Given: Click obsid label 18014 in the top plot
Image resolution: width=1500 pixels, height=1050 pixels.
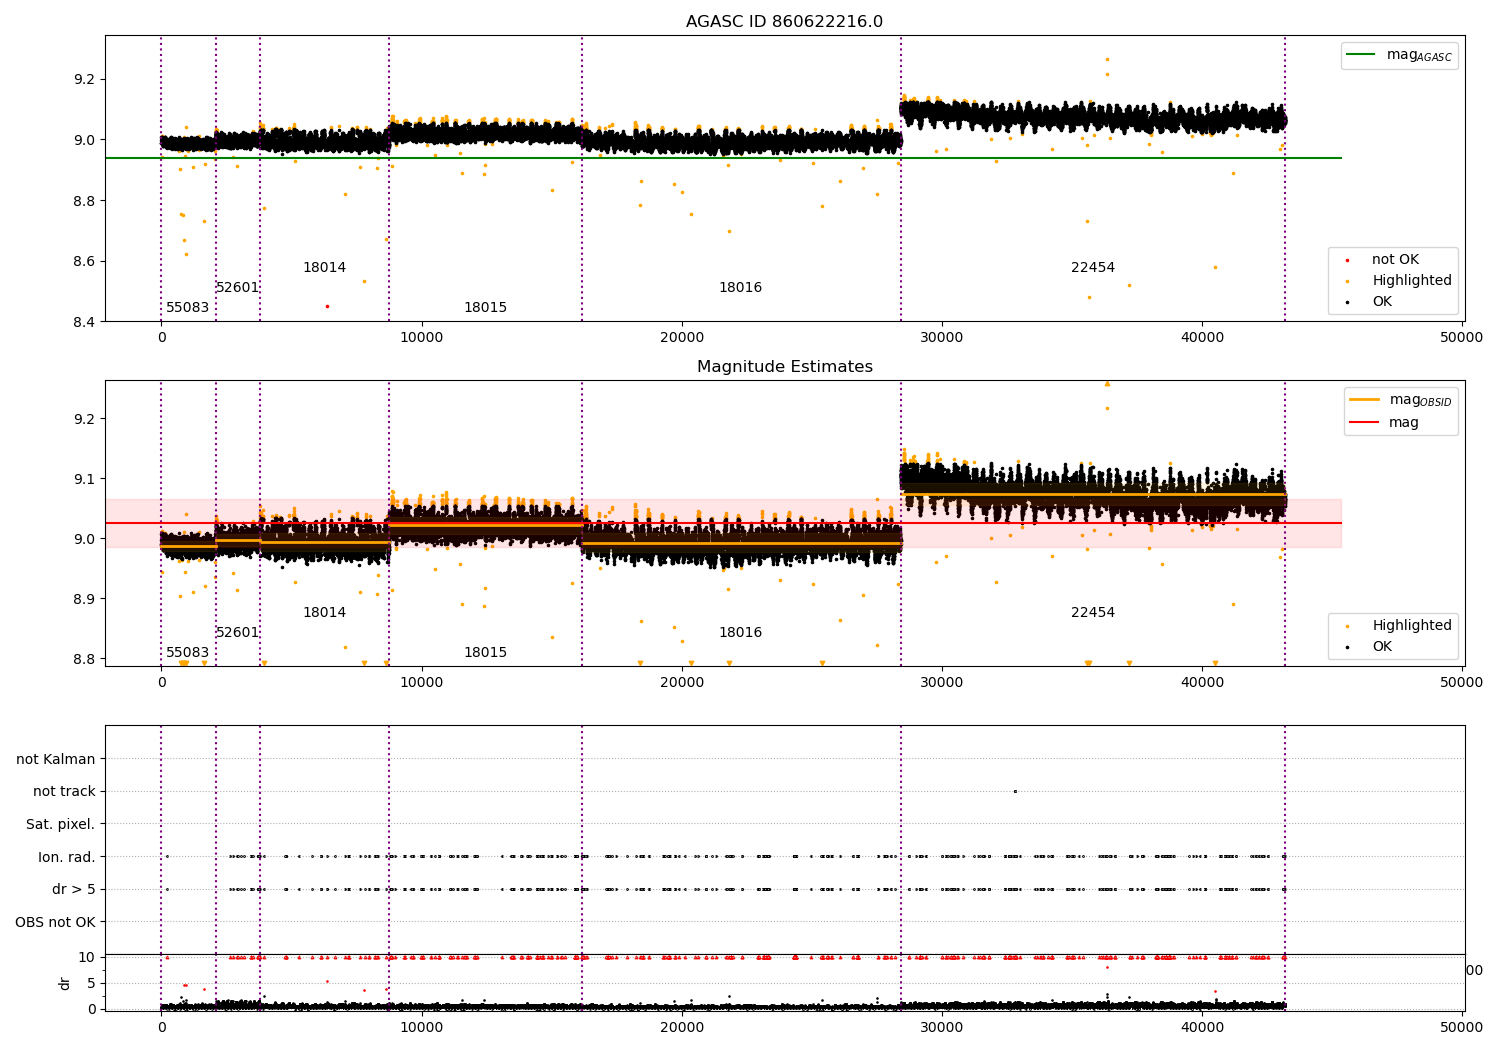Looking at the screenshot, I should click(325, 267).
